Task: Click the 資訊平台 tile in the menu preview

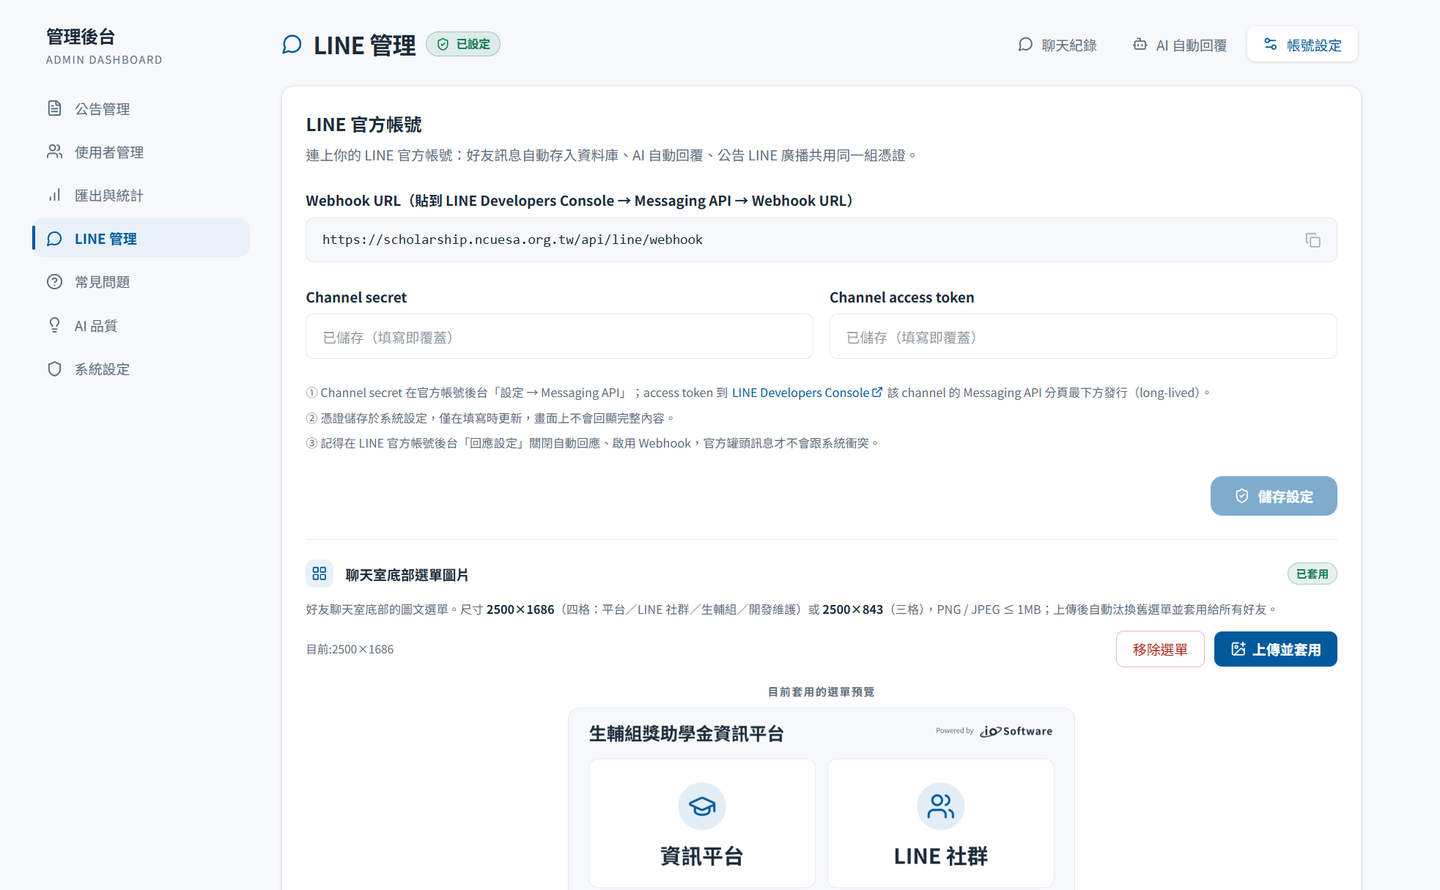Action: [x=702, y=823]
